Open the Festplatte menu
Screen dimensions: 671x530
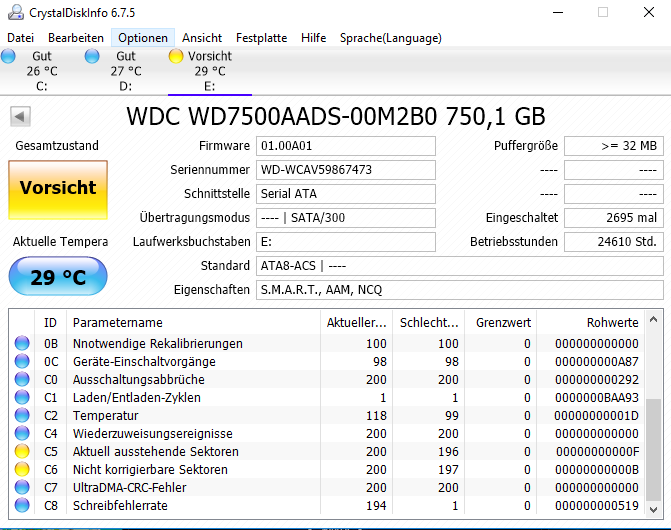click(x=261, y=38)
